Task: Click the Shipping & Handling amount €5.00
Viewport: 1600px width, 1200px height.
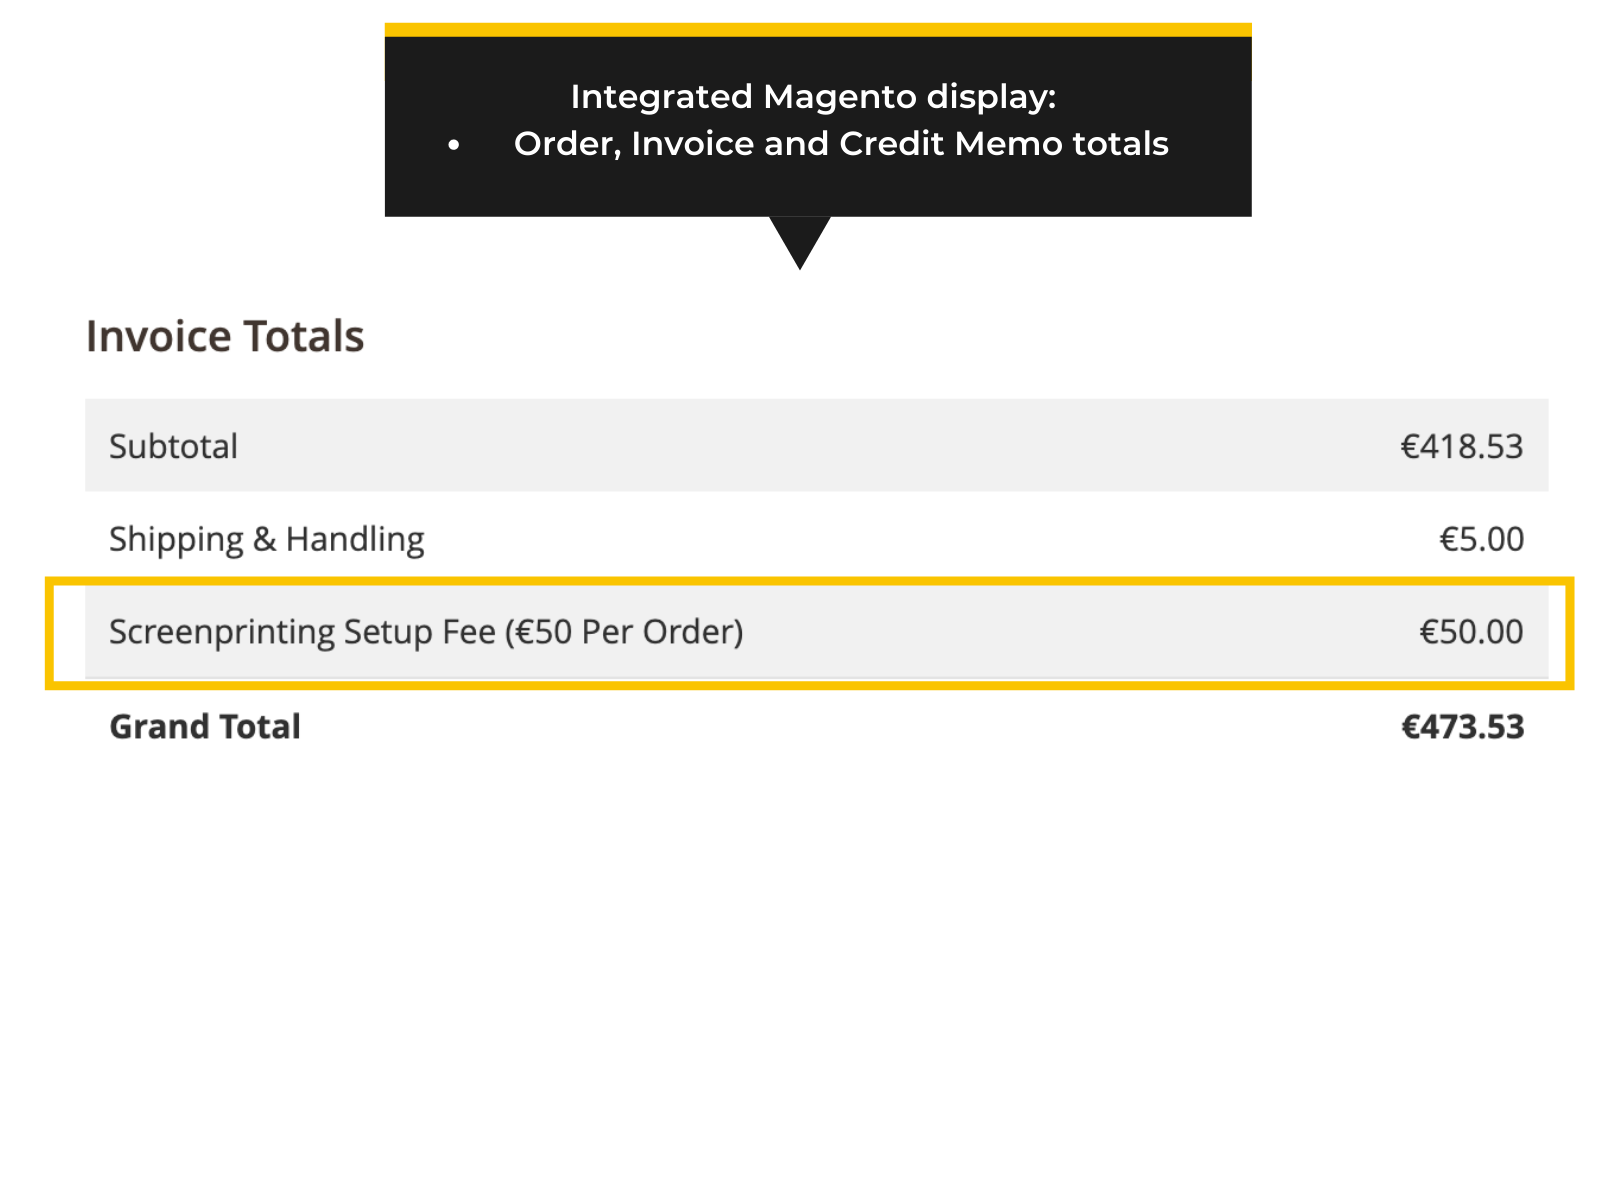Action: (1480, 539)
